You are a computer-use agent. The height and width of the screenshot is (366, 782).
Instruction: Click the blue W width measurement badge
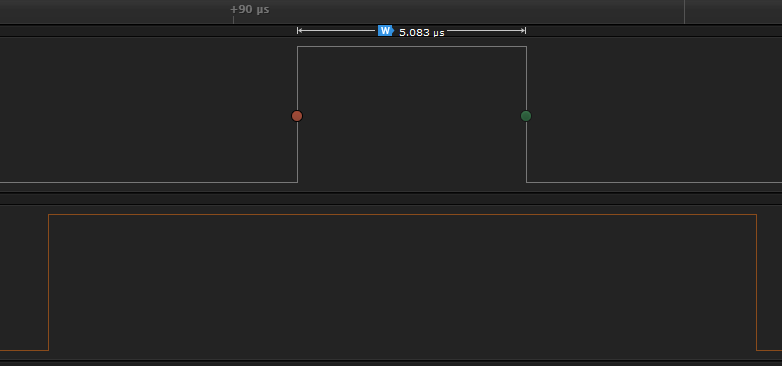386,31
